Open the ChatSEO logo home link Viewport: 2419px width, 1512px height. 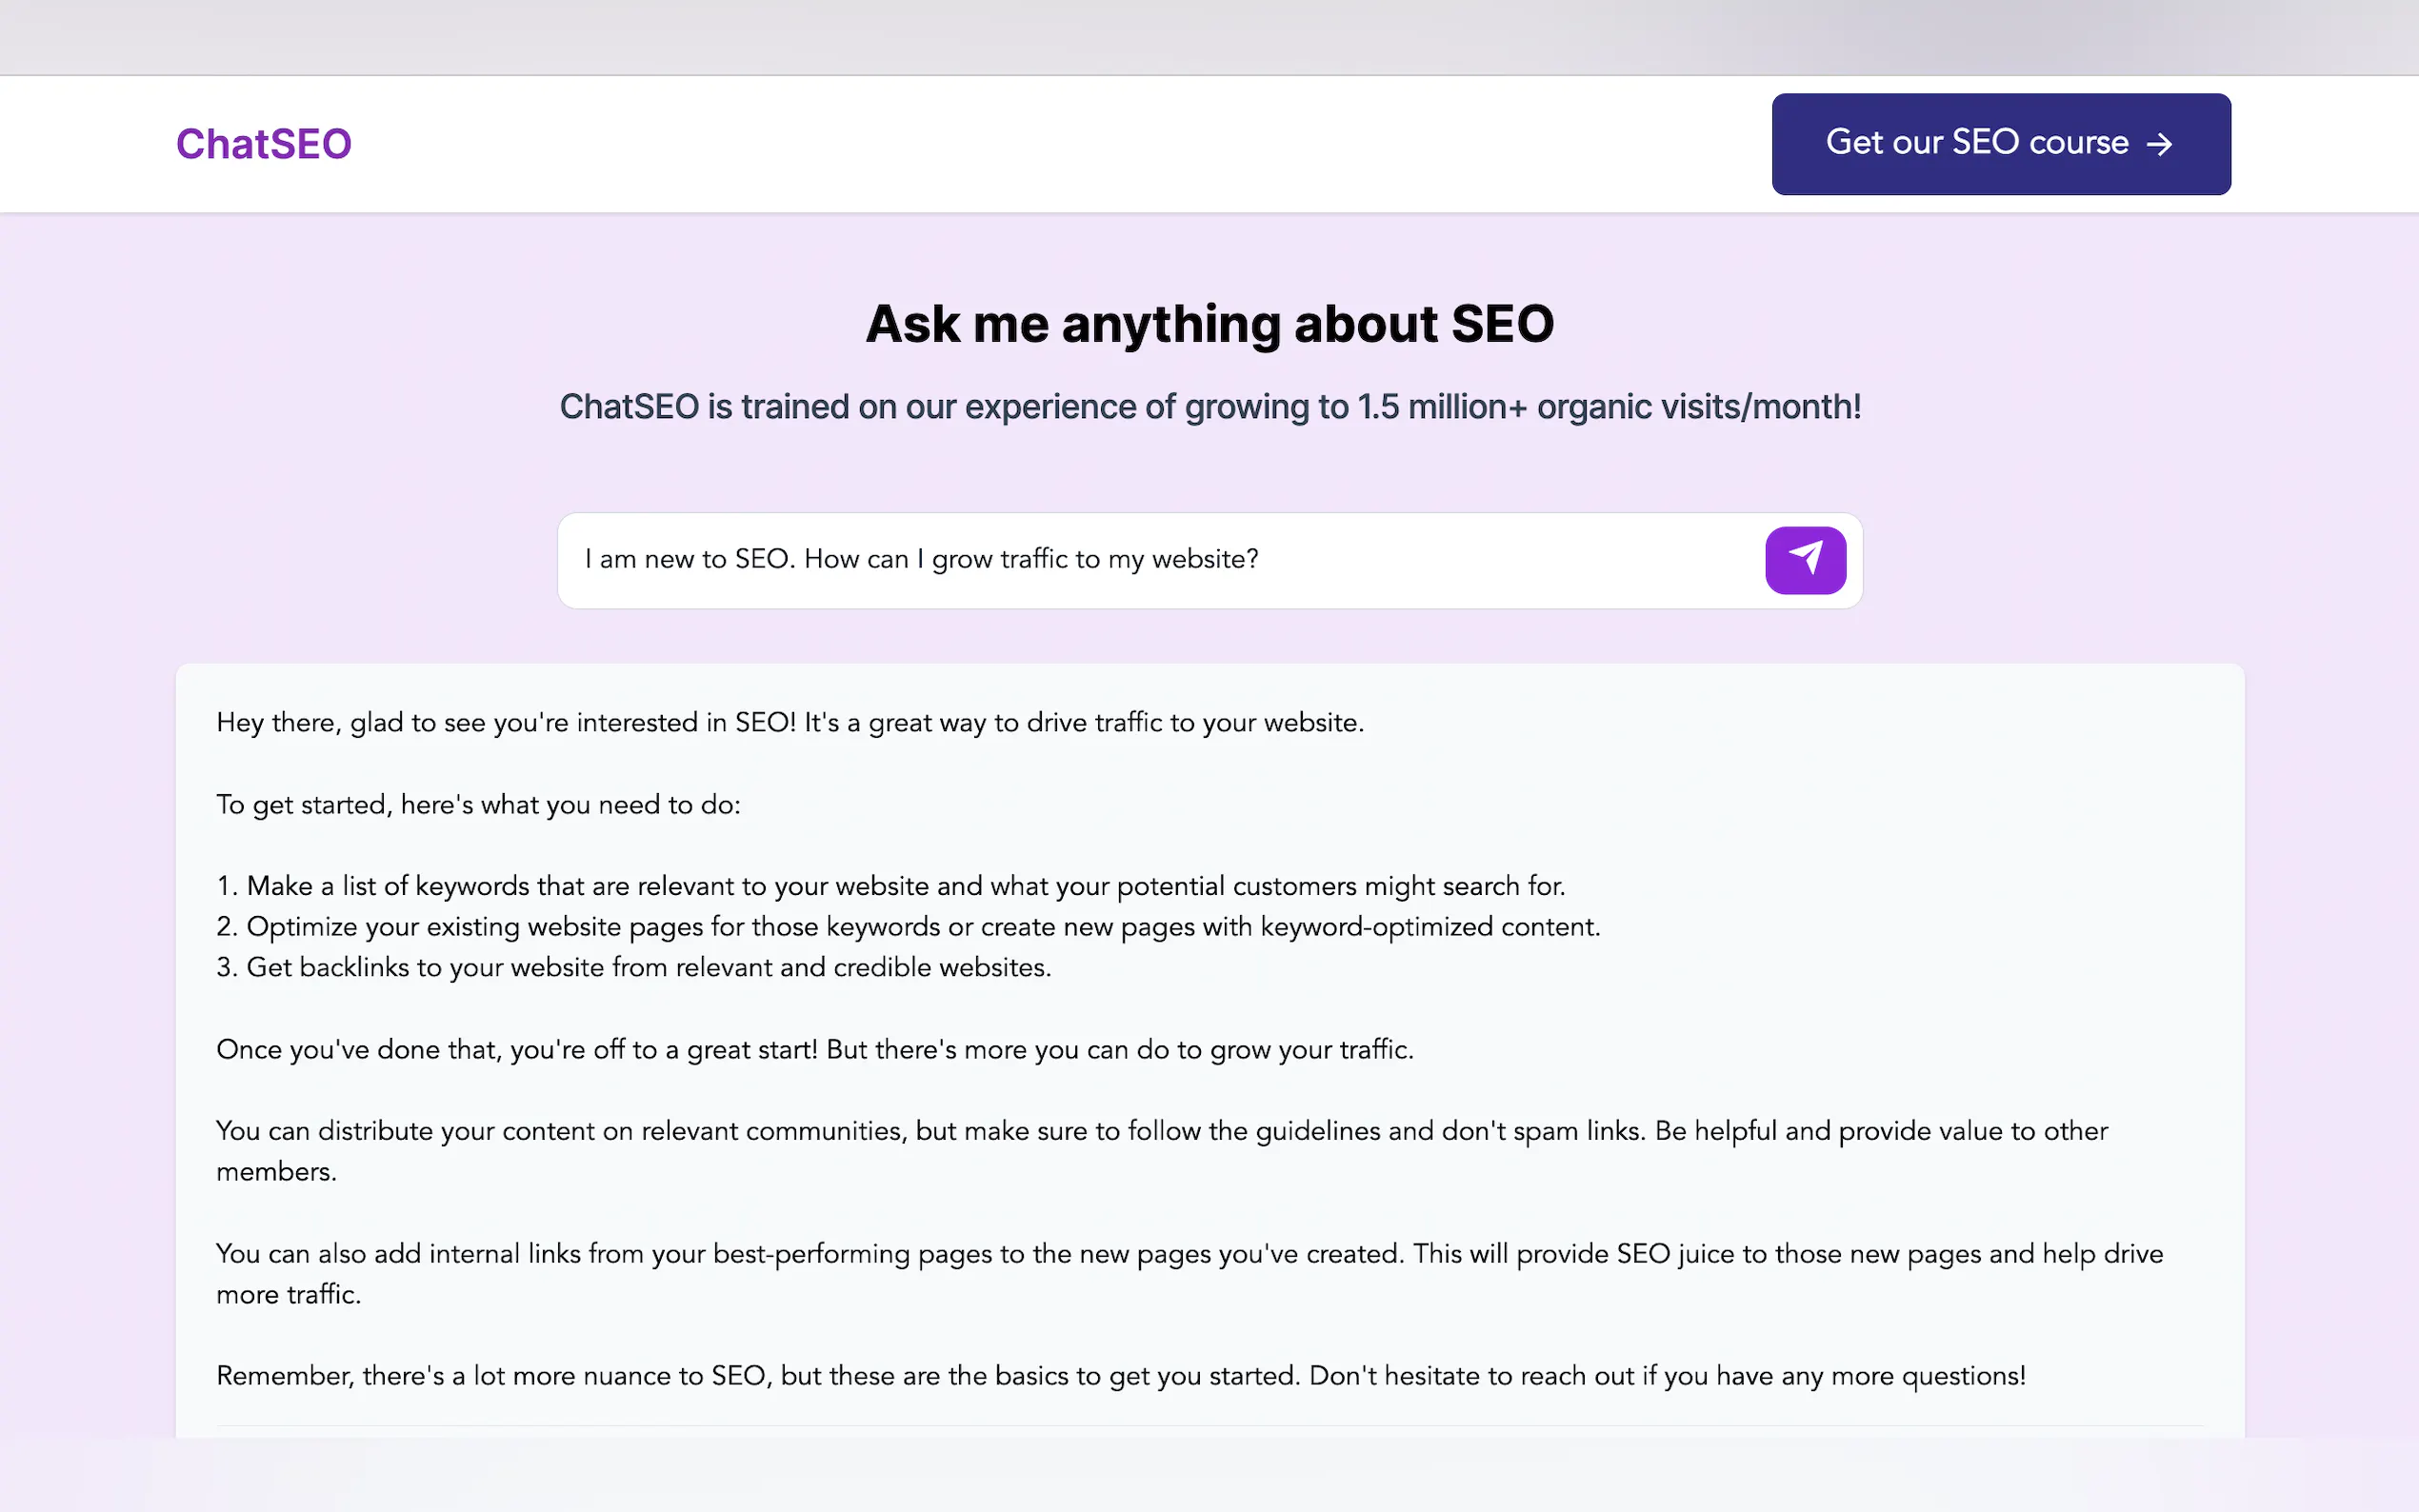click(264, 144)
